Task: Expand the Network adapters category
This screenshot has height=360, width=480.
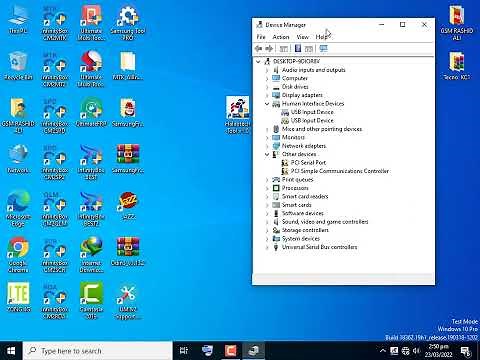Action: 267,146
